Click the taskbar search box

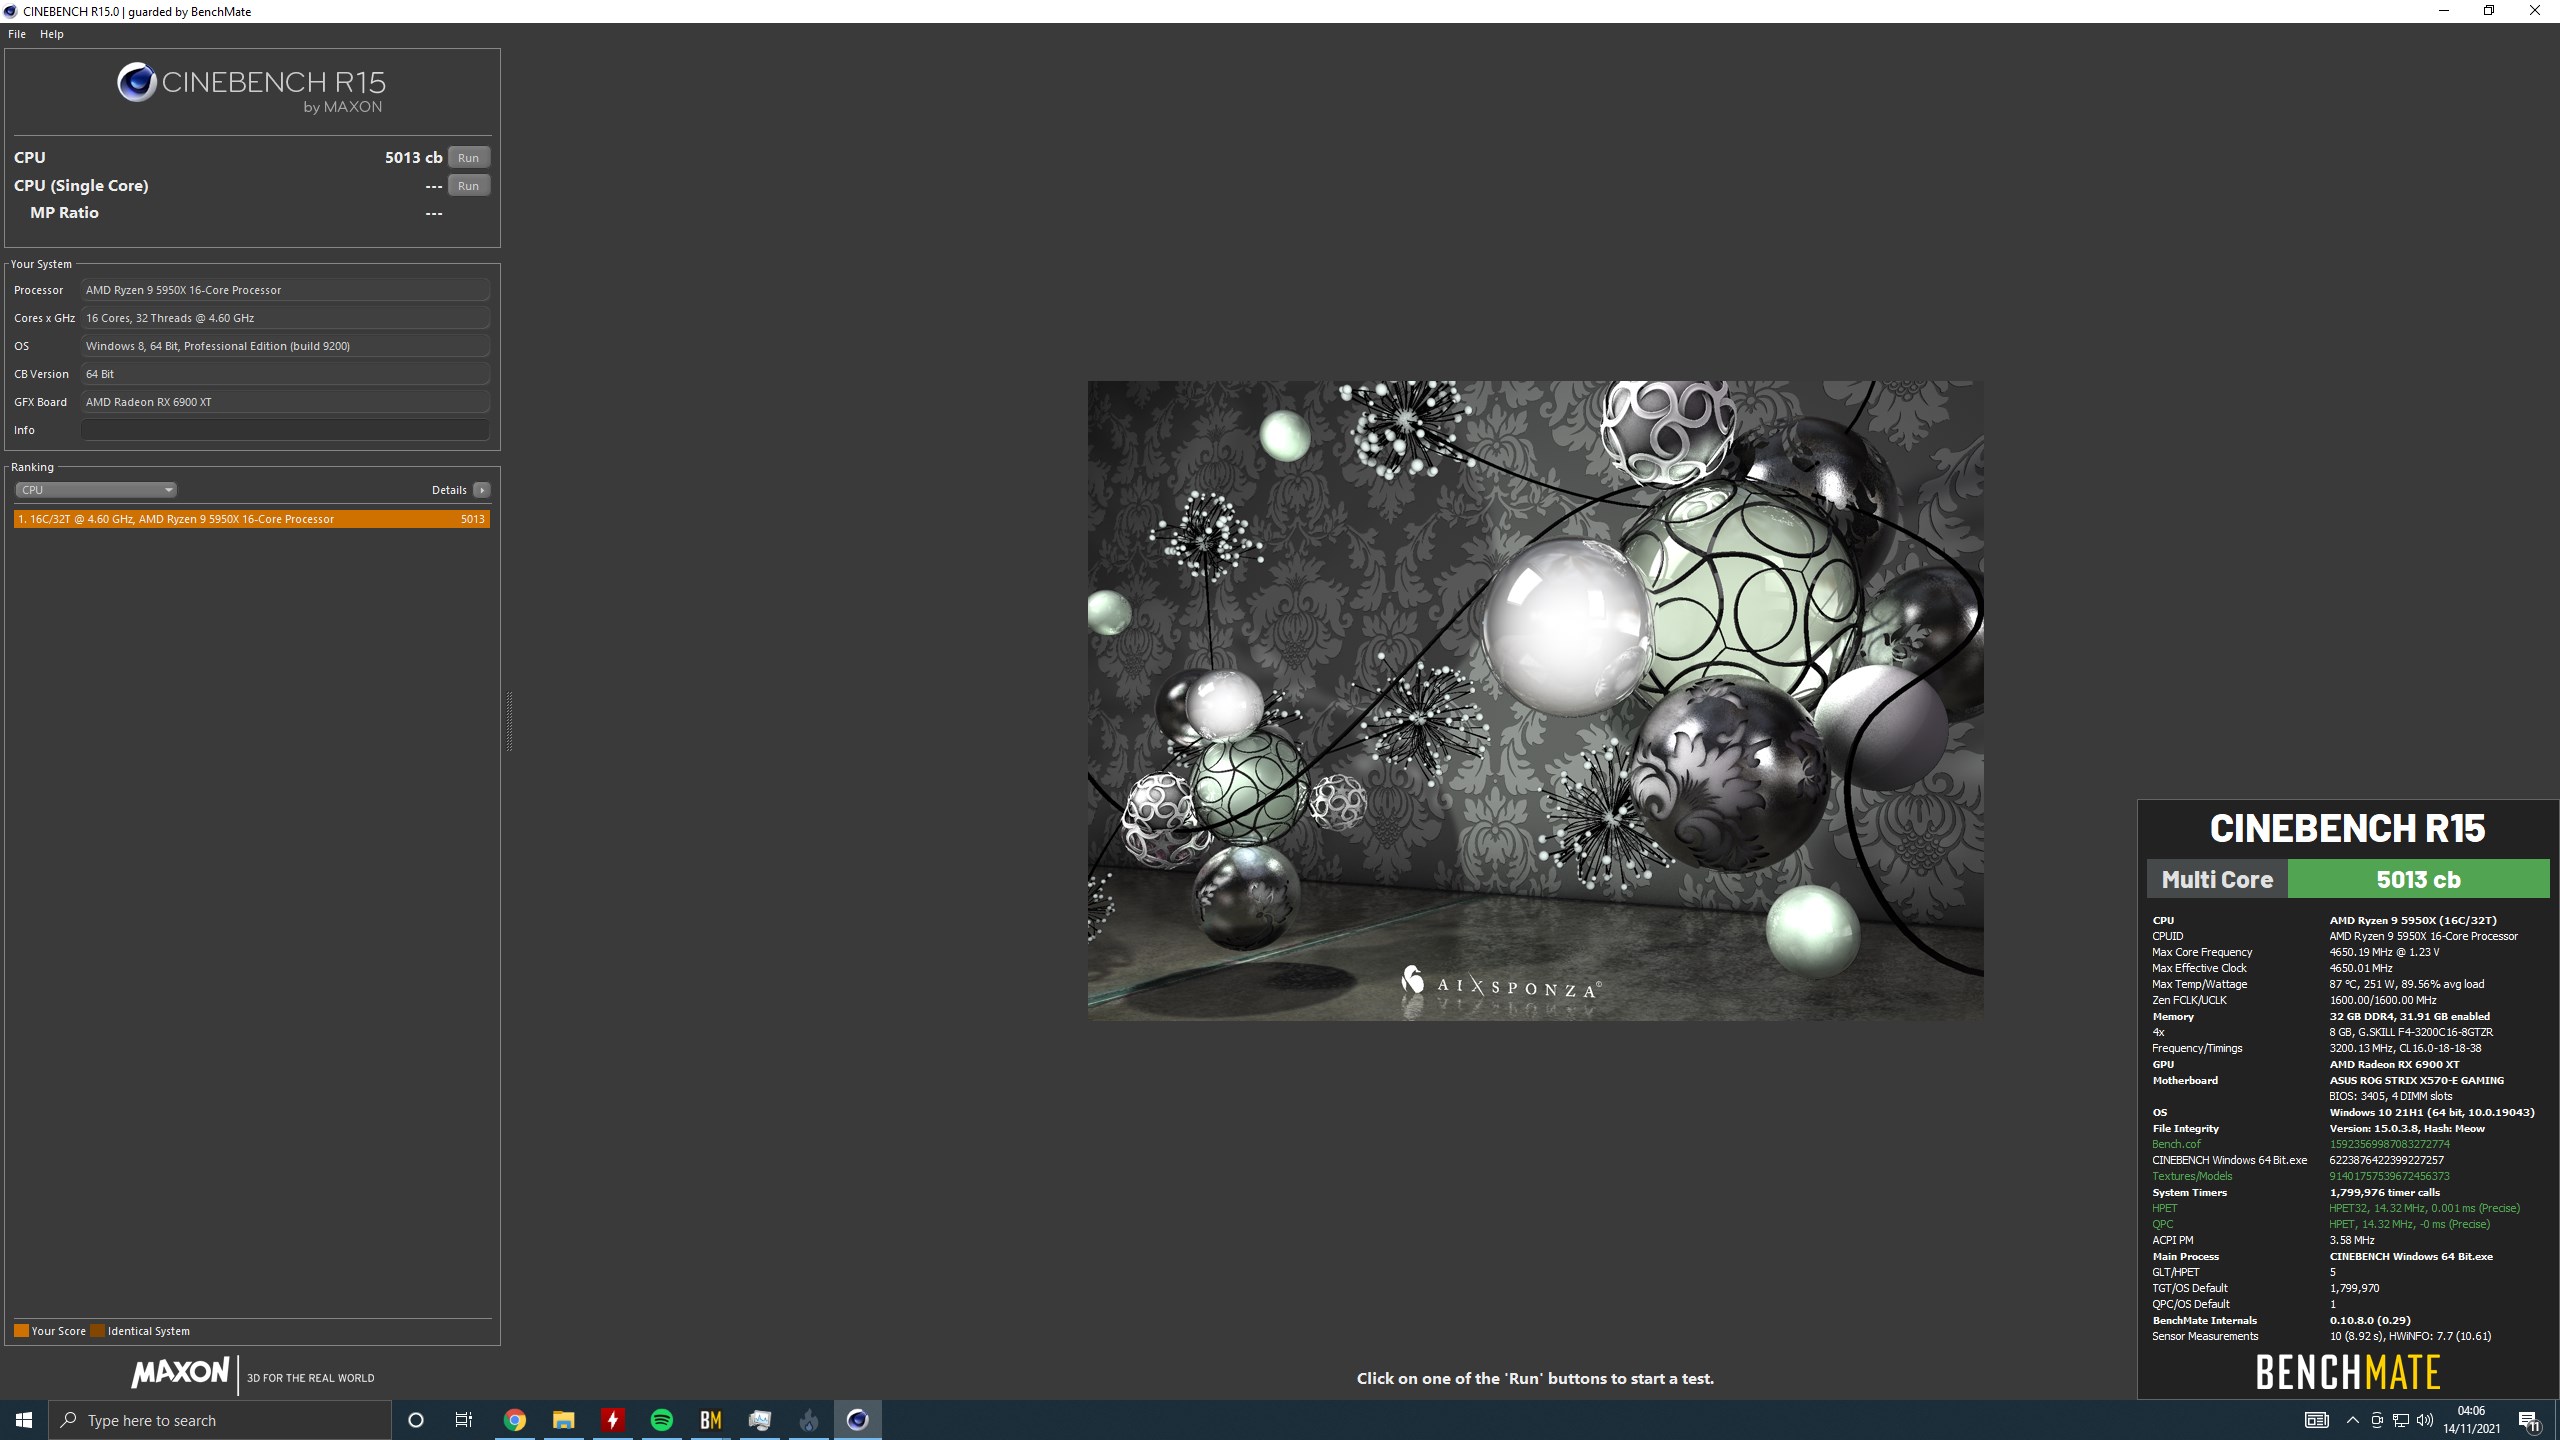220,1420
